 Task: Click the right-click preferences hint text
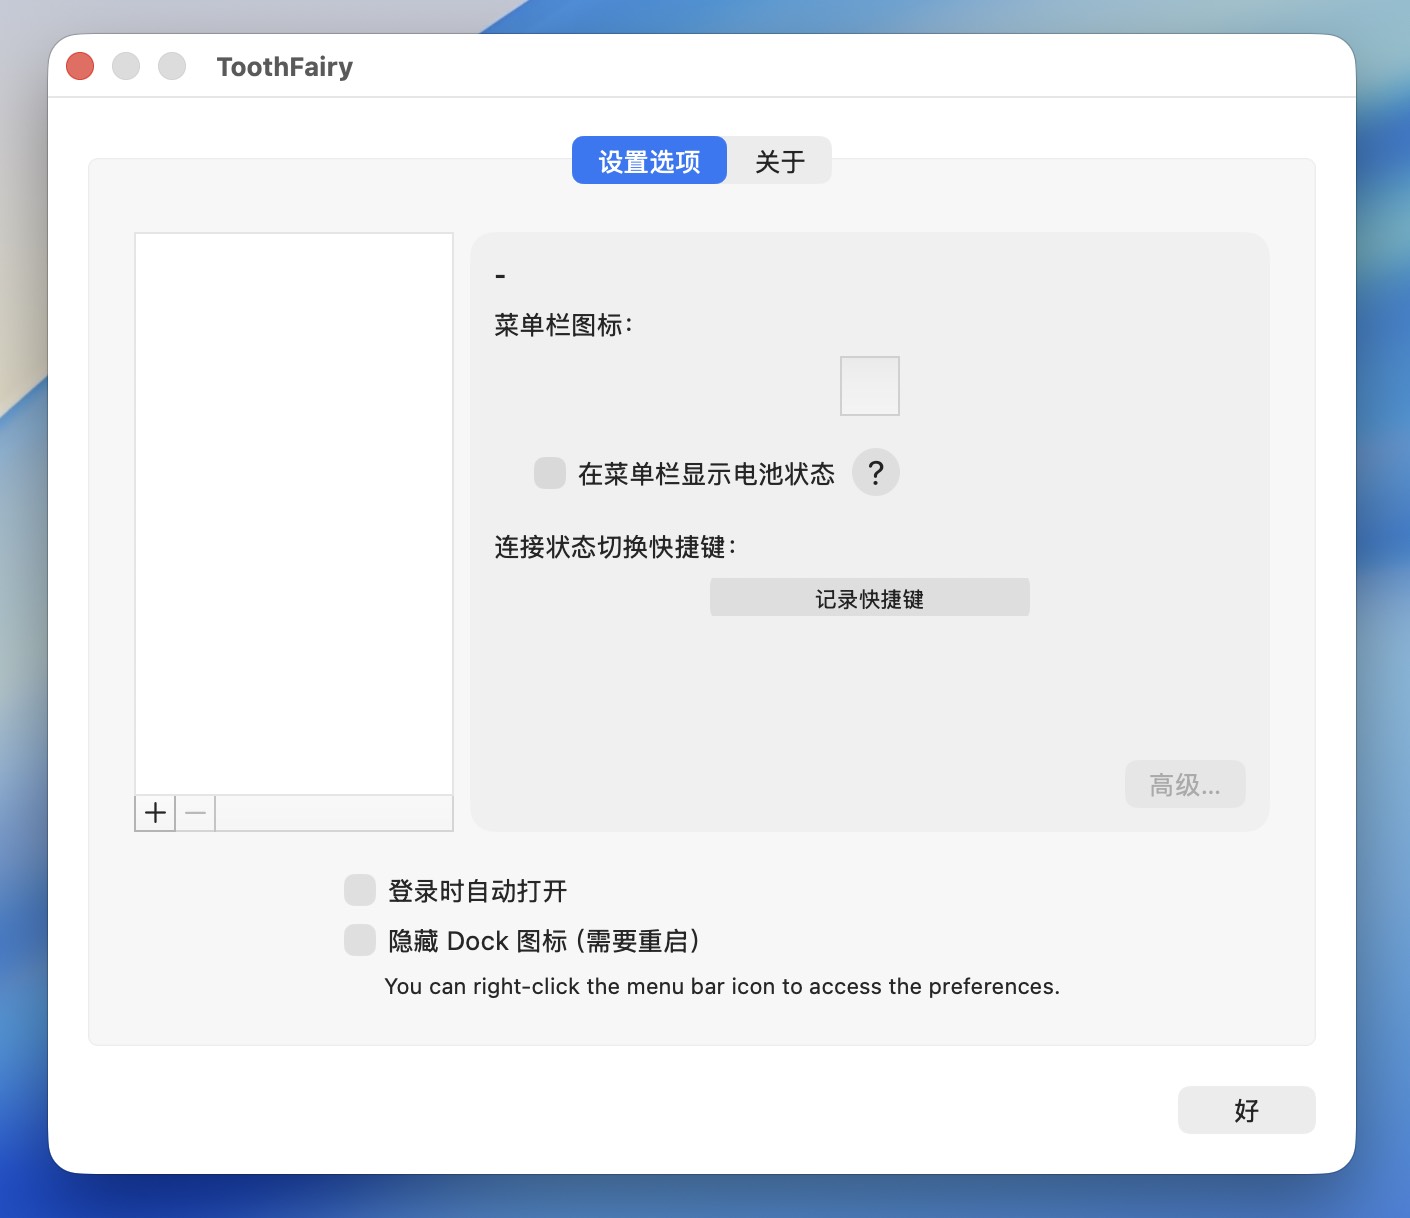(721, 987)
